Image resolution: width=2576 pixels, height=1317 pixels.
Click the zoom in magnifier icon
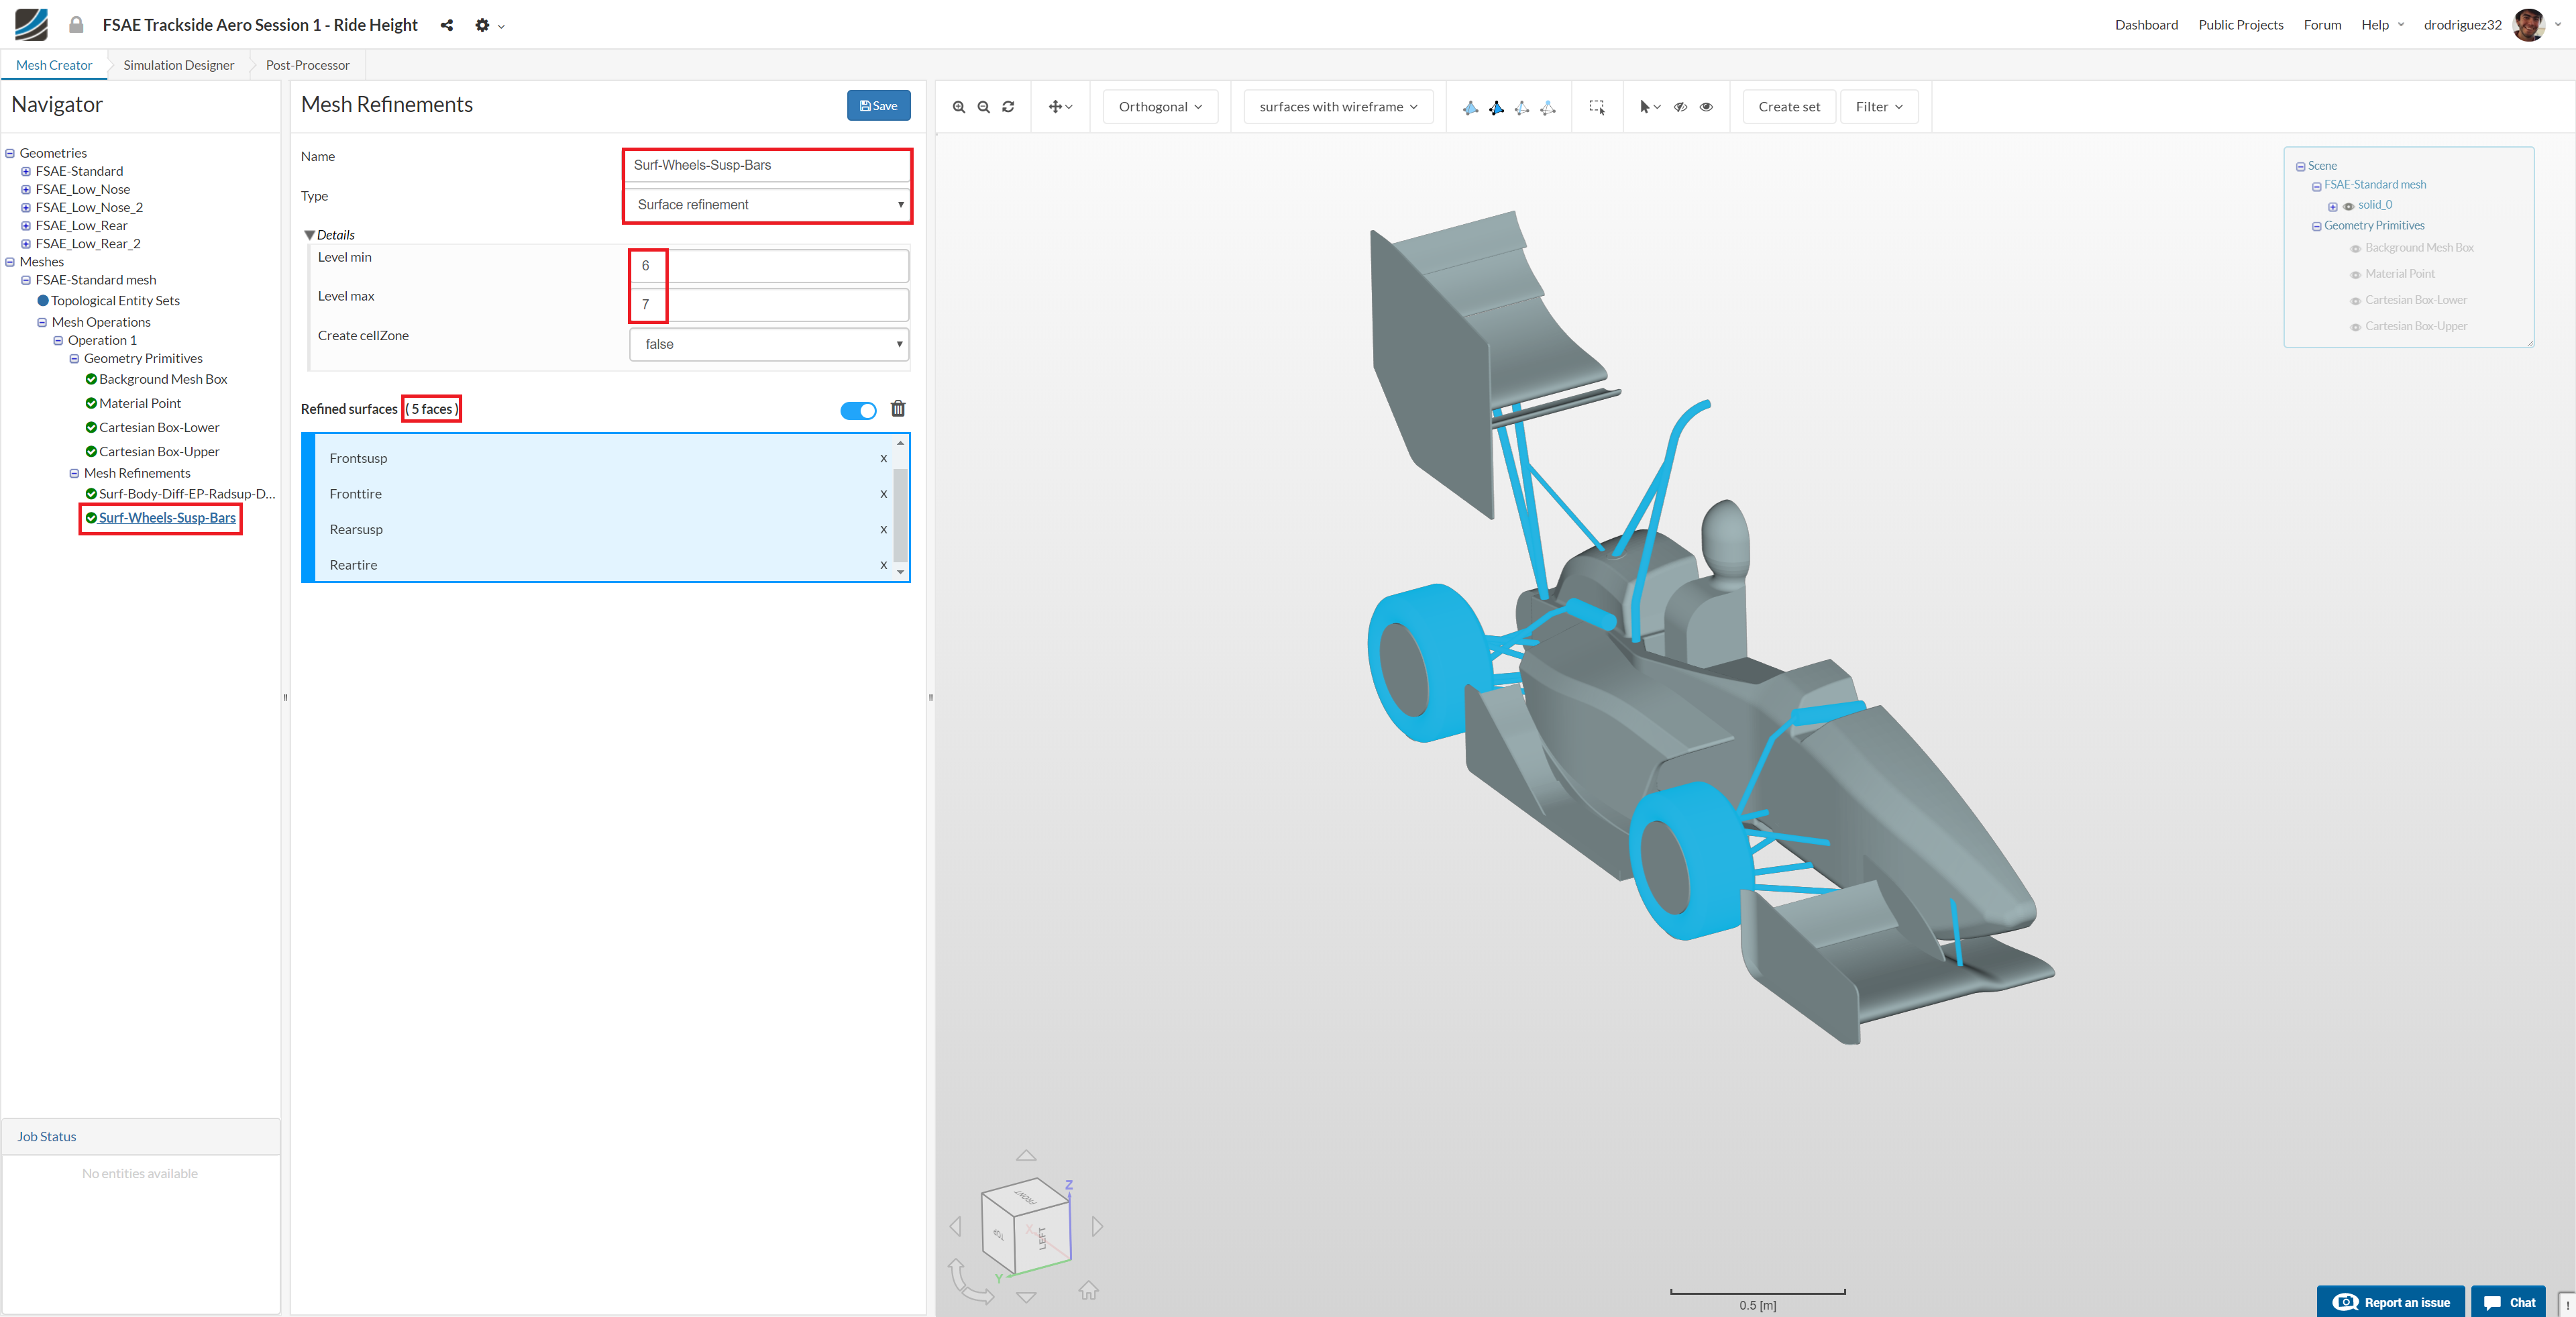click(958, 107)
